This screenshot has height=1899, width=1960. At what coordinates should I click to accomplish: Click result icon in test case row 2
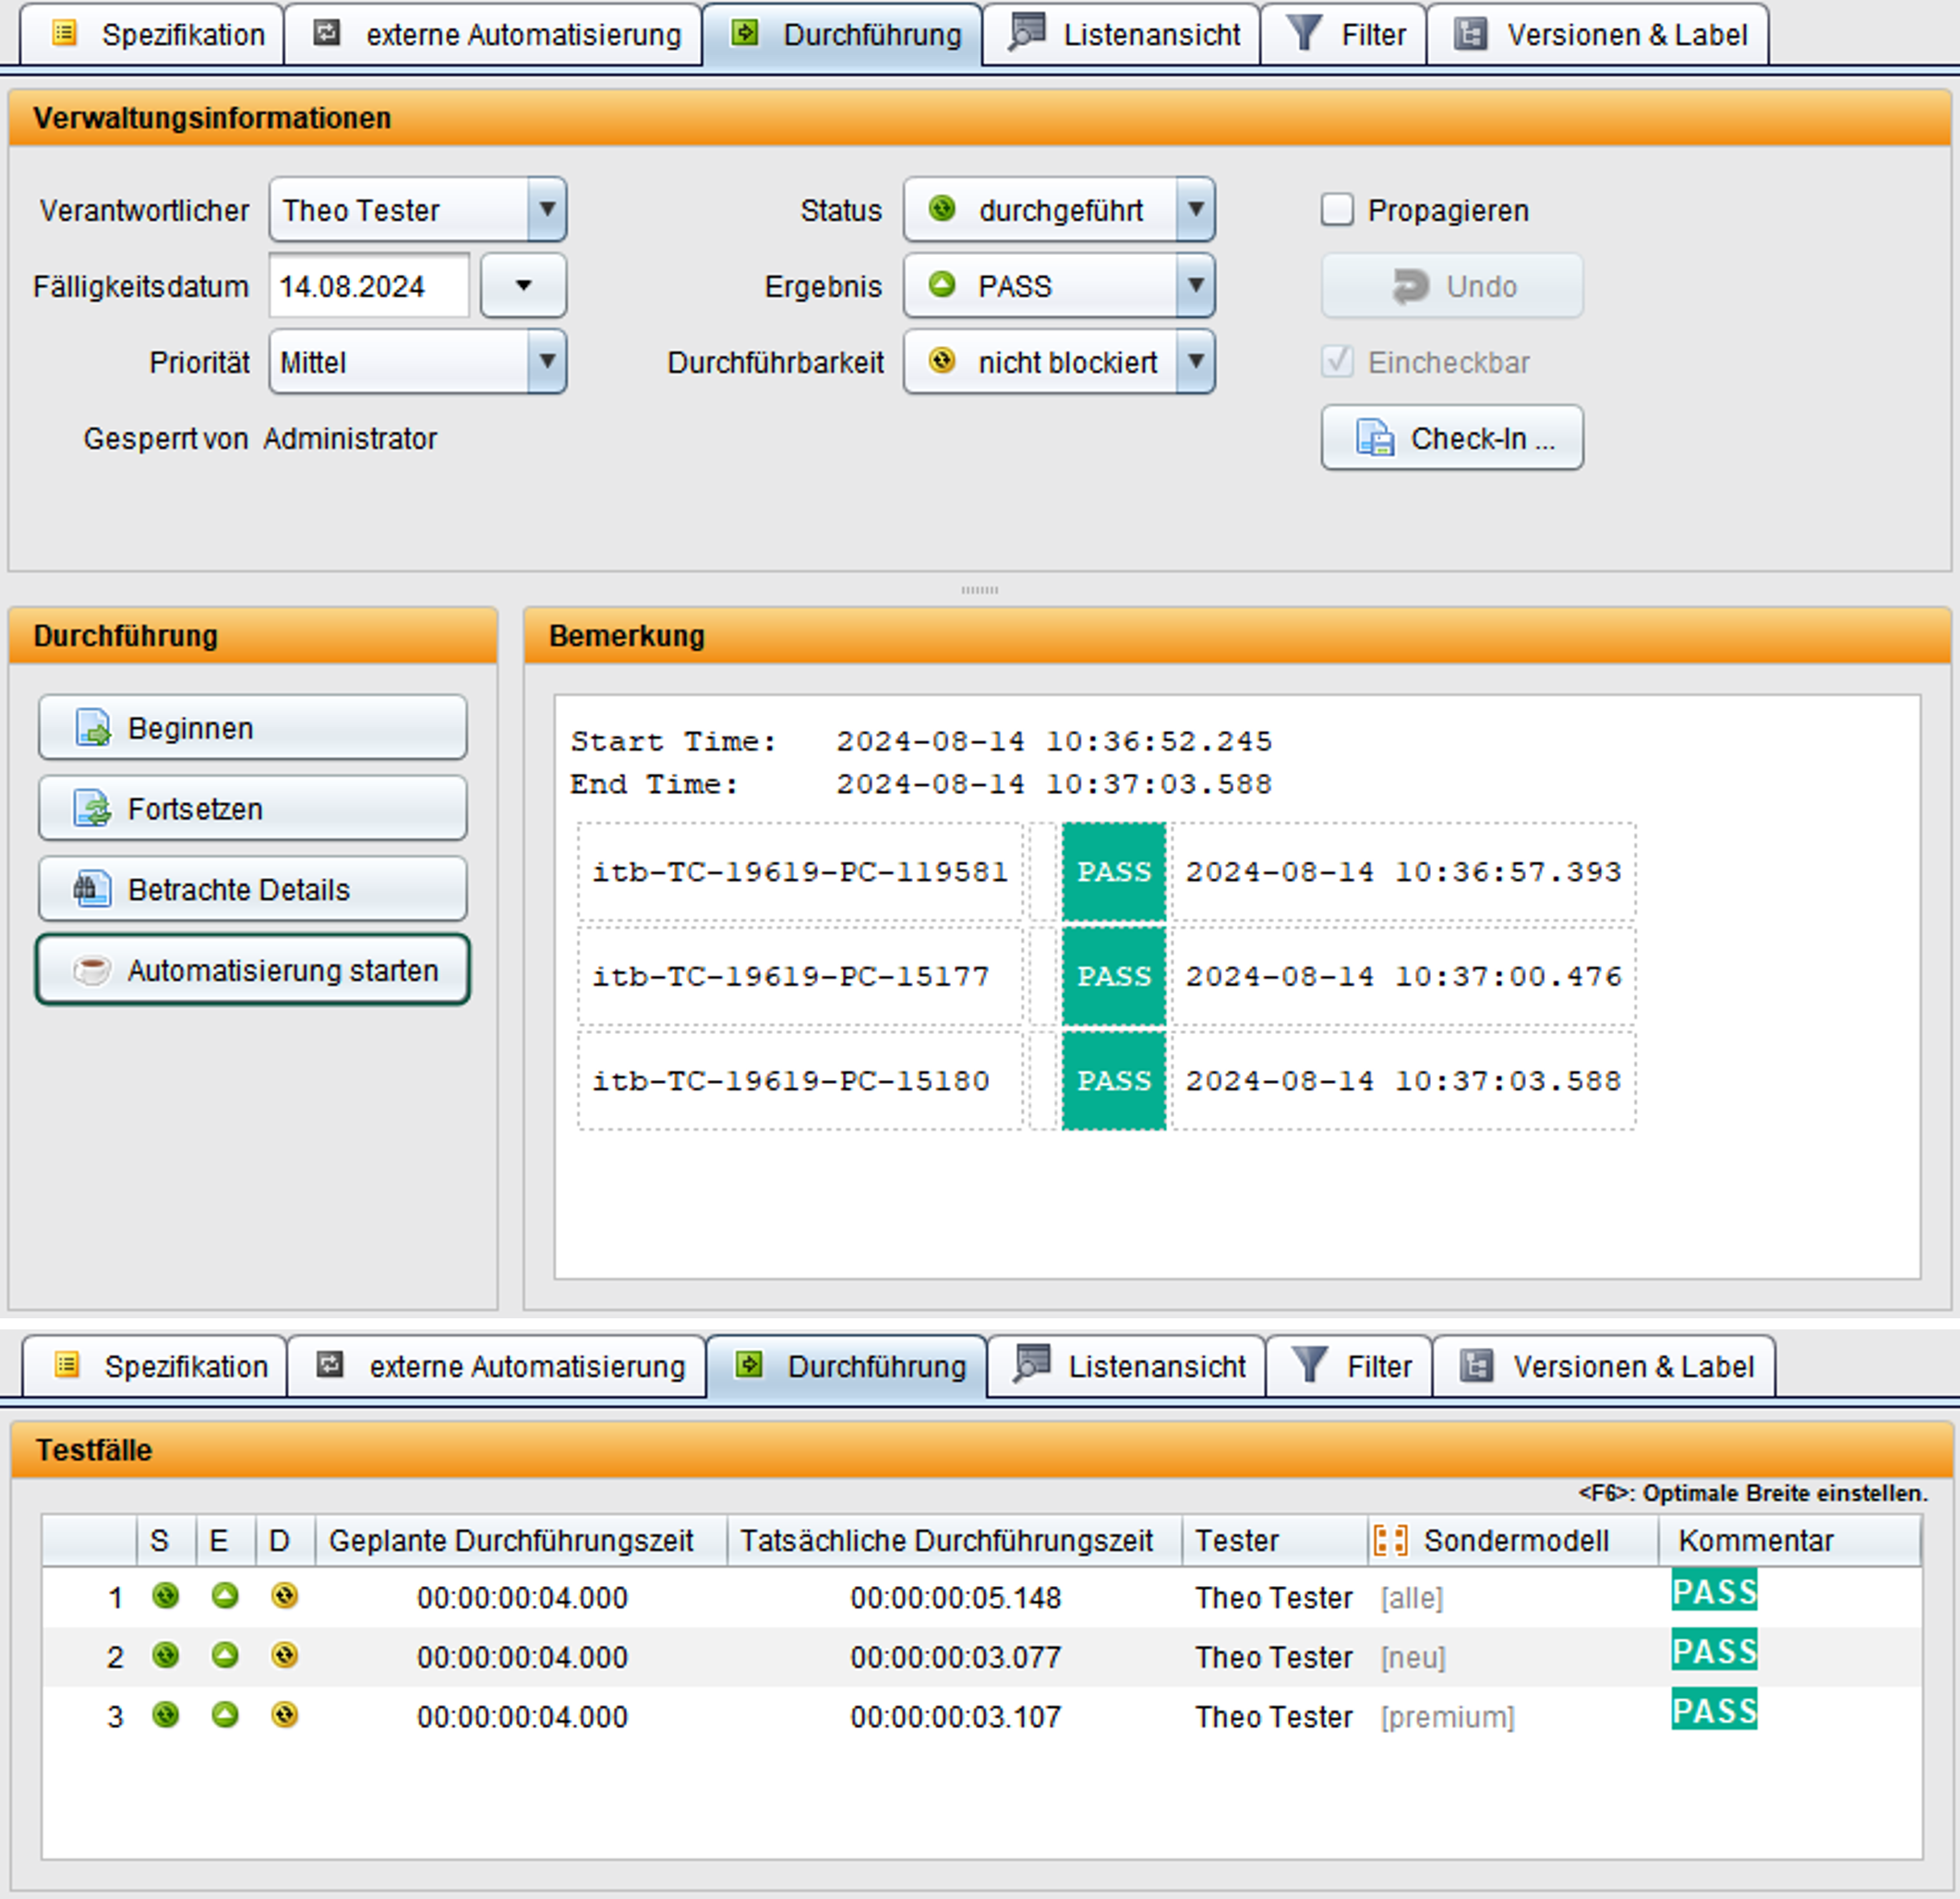[x=225, y=1656]
